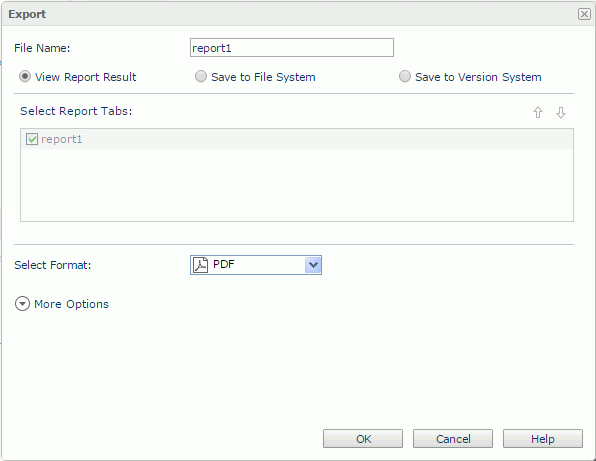Close the Export dialog

(584, 14)
